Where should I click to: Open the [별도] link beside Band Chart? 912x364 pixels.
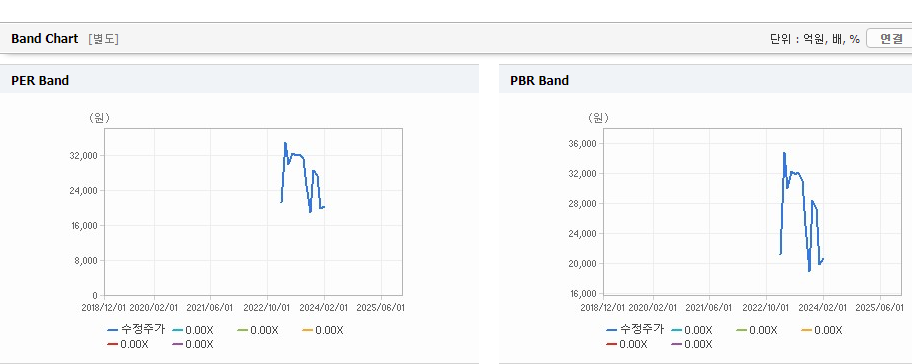pyautogui.click(x=104, y=39)
